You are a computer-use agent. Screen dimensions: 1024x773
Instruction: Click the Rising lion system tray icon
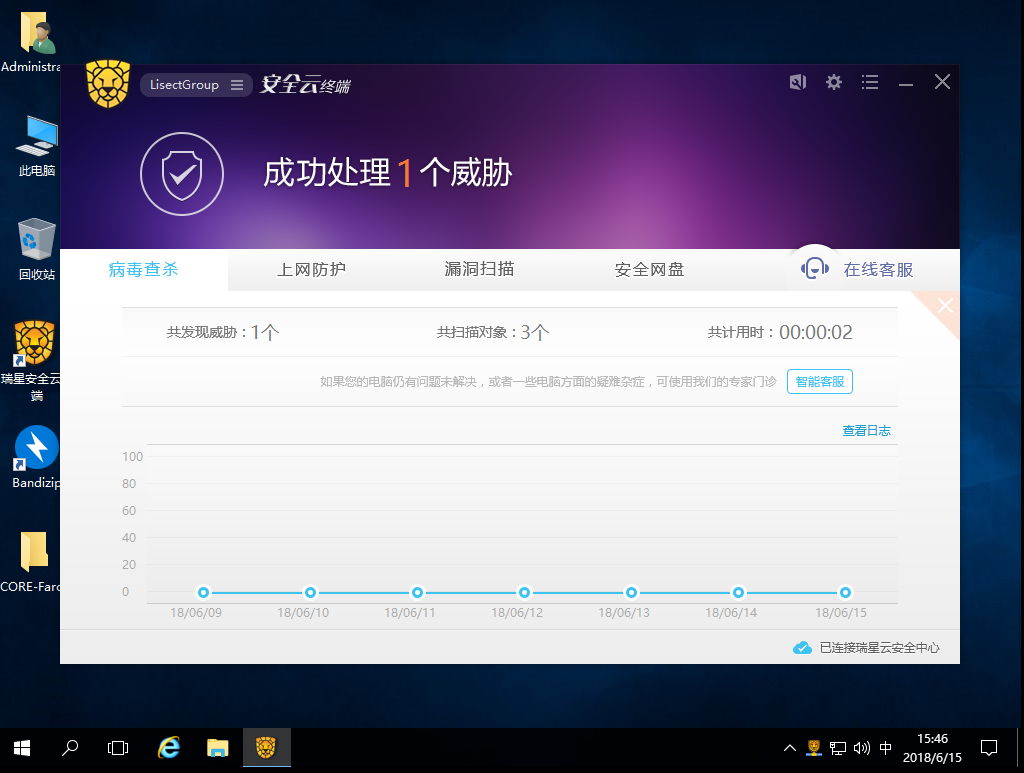tap(814, 748)
